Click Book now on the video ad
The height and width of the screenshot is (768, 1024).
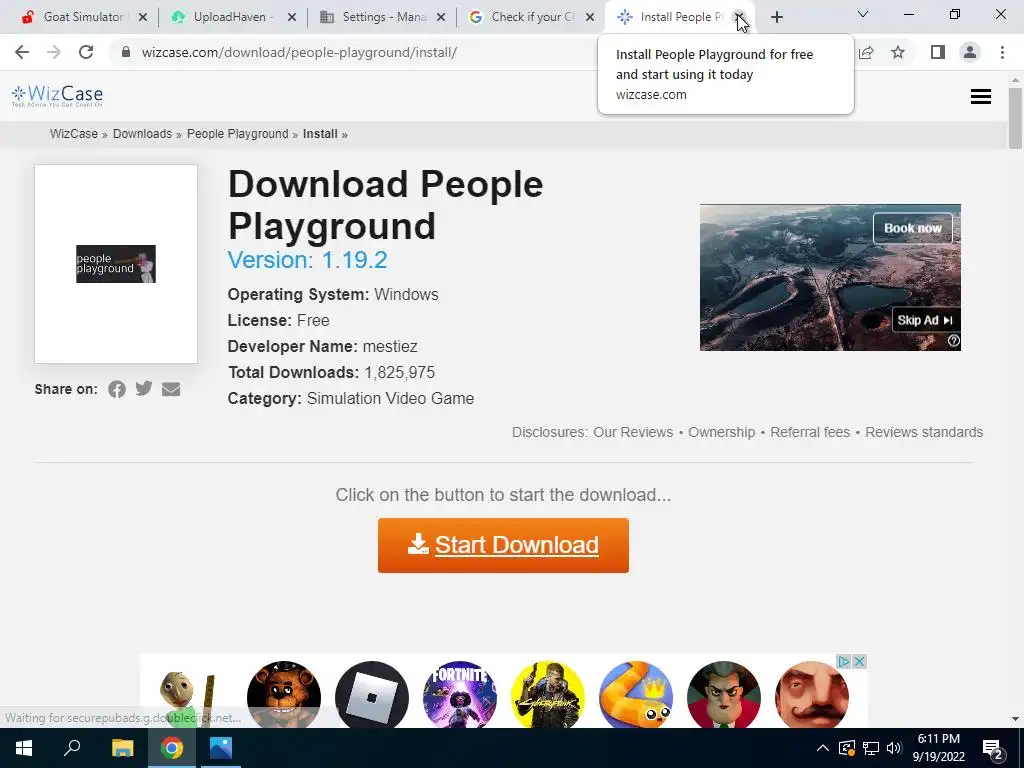912,228
